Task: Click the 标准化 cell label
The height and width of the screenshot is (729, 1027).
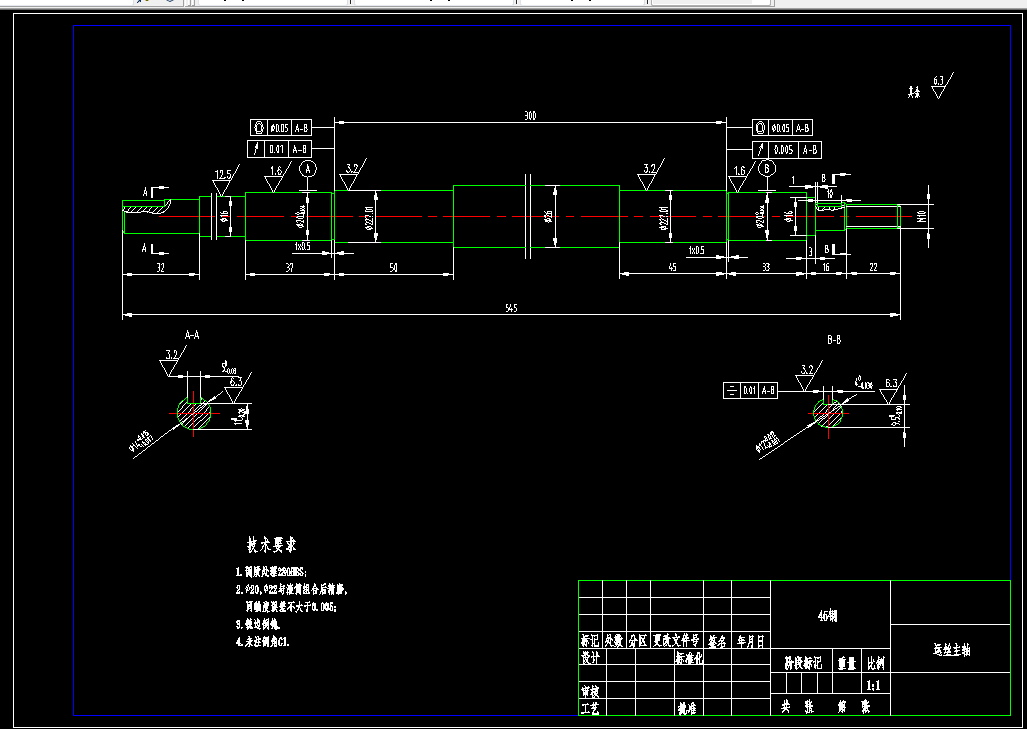Action: click(689, 658)
